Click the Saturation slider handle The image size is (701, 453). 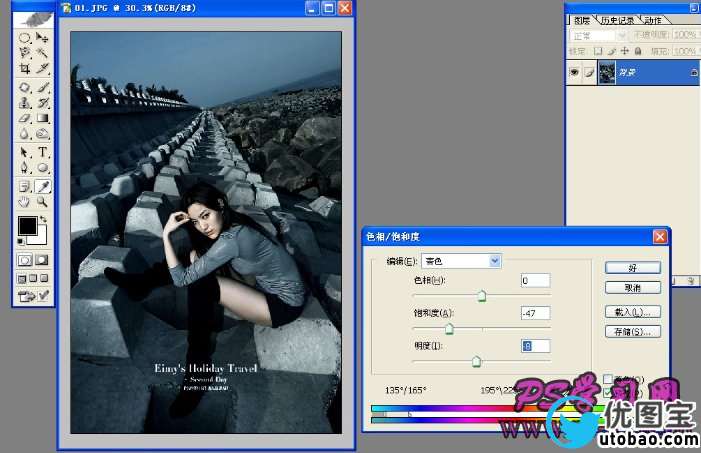(449, 329)
